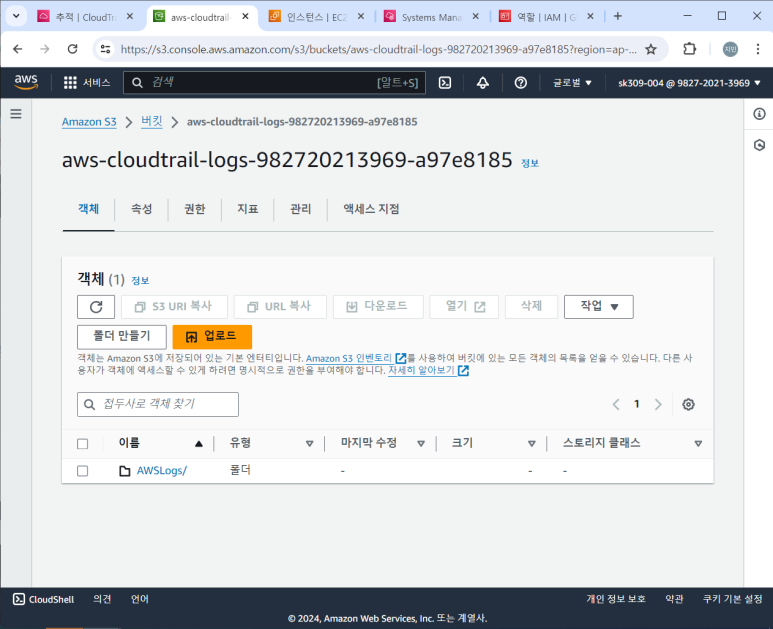The height and width of the screenshot is (629, 773).
Task: Open tab search dropdown arrow
Action: pos(16,16)
